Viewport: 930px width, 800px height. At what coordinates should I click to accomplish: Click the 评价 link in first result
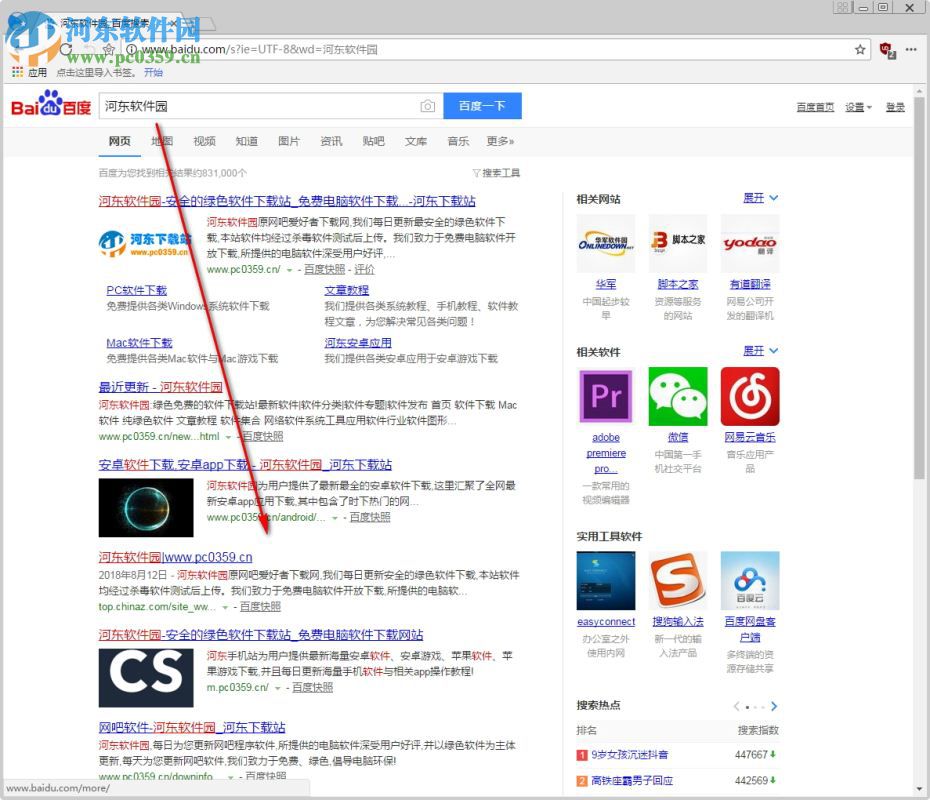[364, 269]
